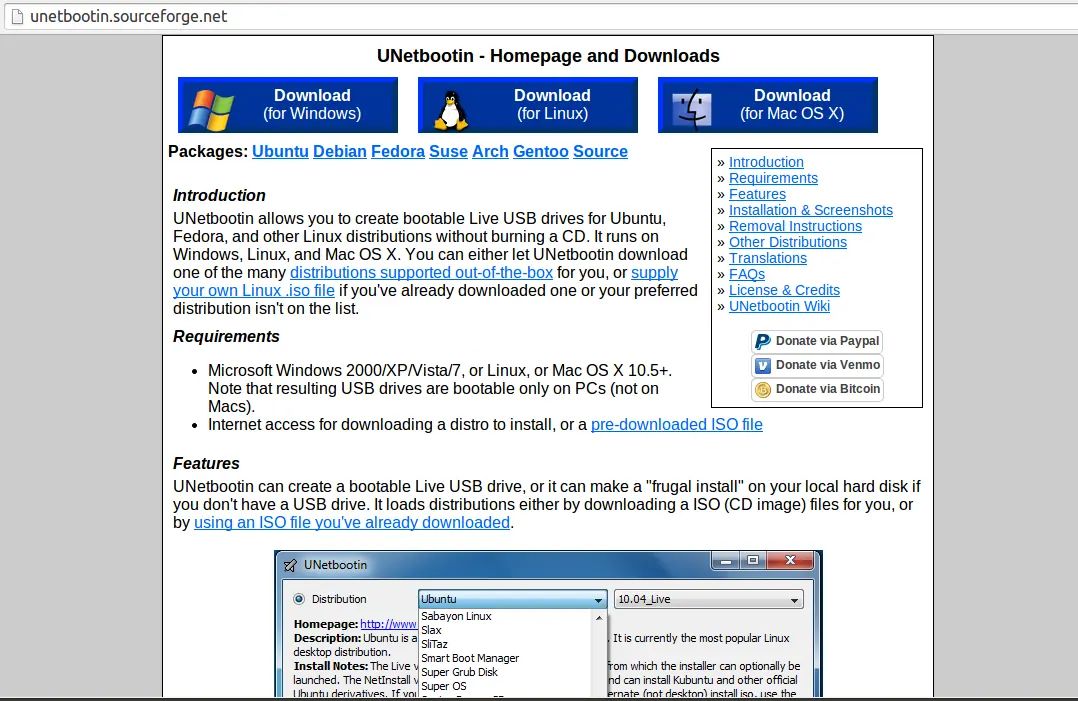Click the Mac Finder face icon

point(691,109)
